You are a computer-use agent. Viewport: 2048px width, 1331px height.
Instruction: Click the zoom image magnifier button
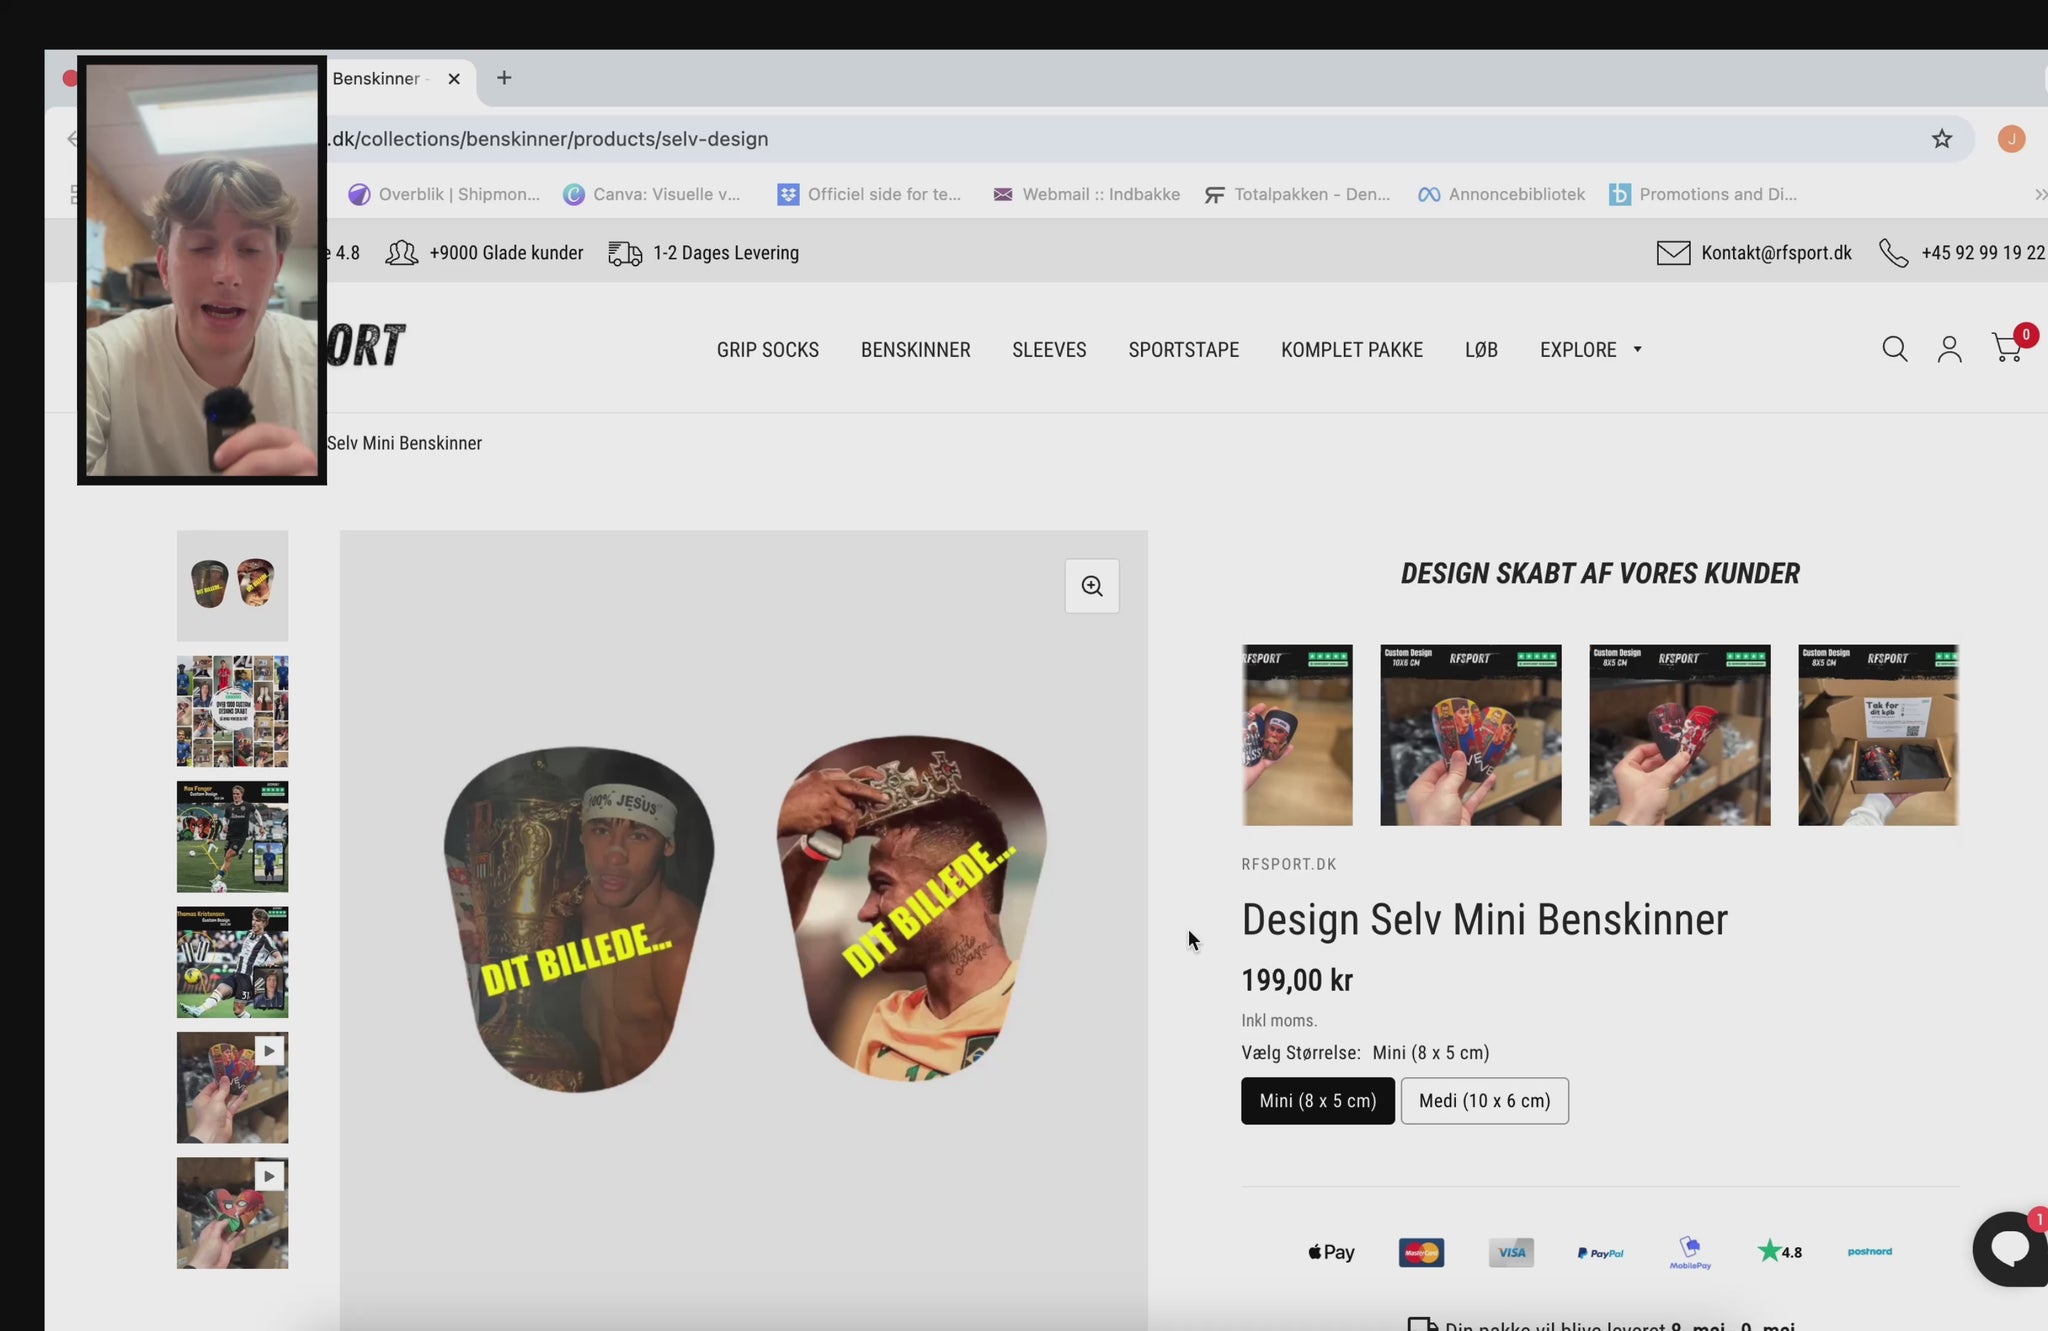pos(1092,586)
